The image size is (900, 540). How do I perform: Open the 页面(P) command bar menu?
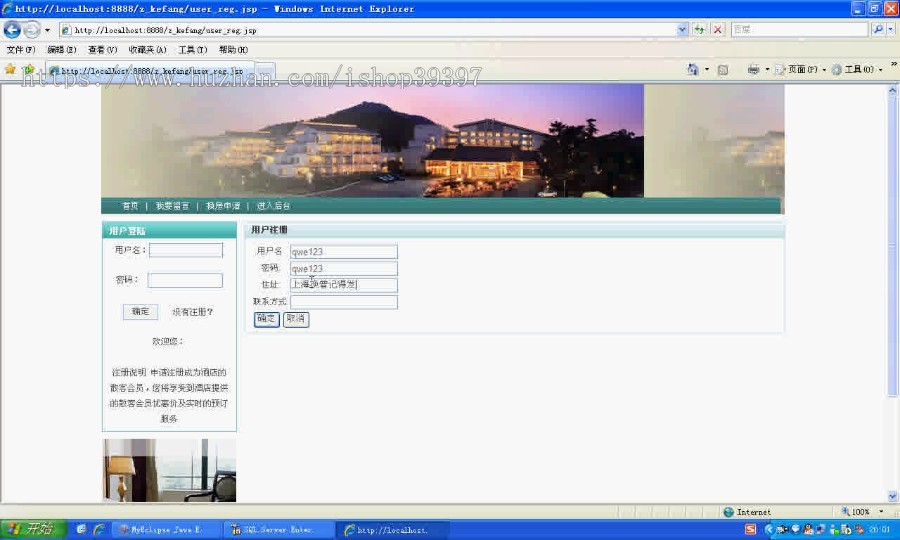(800, 69)
